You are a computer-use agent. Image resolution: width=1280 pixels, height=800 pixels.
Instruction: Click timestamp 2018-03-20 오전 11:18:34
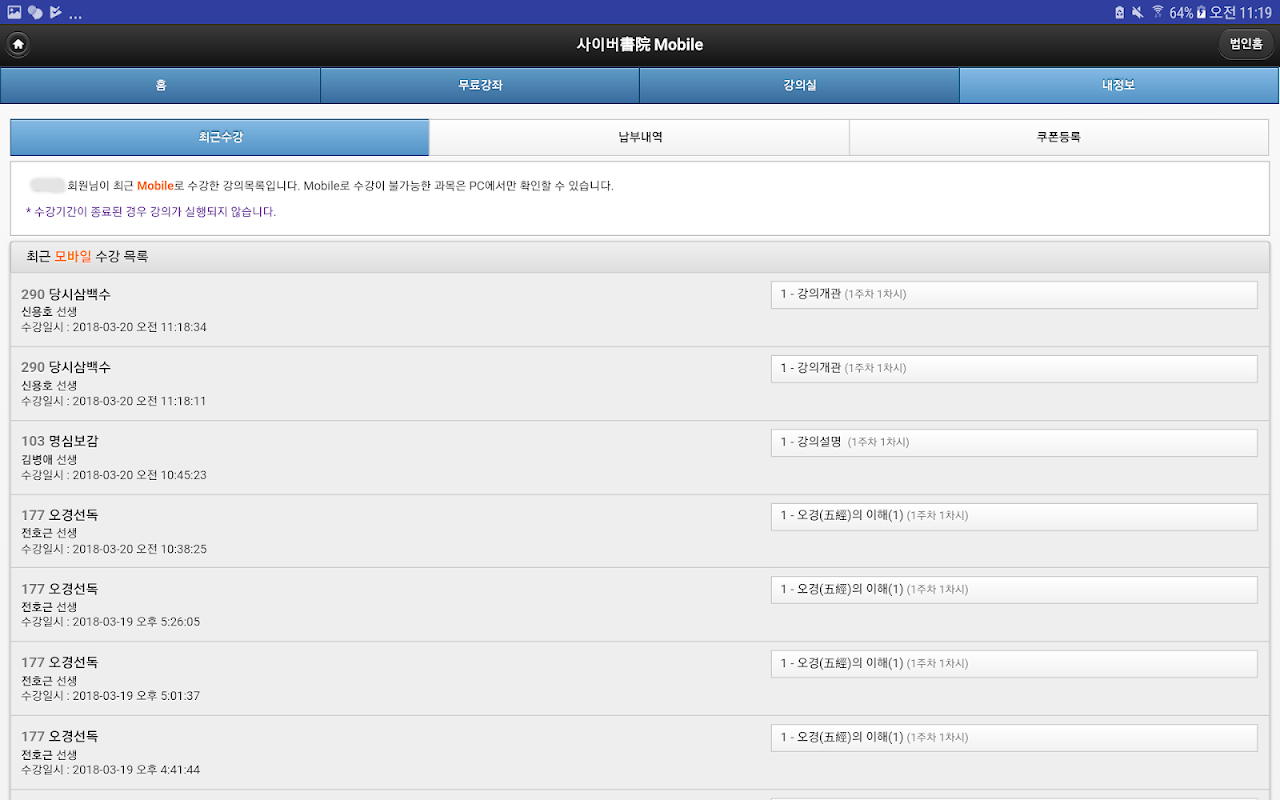(139, 327)
